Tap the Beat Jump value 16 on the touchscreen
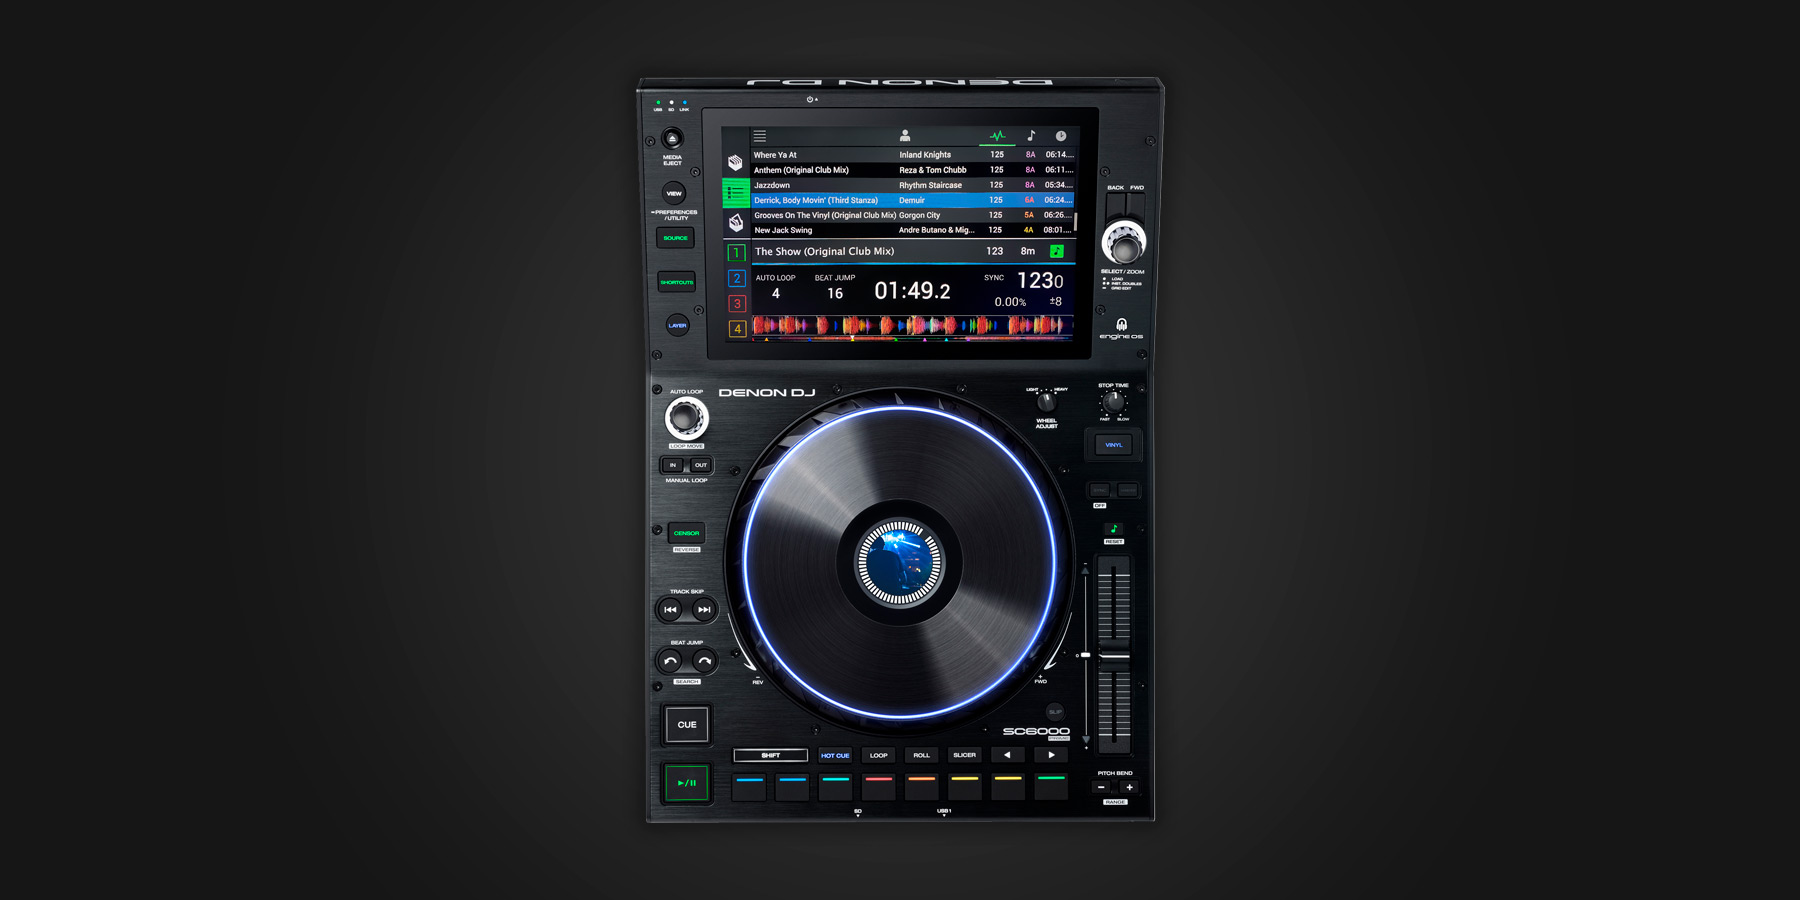The width and height of the screenshot is (1800, 900). pos(835,293)
